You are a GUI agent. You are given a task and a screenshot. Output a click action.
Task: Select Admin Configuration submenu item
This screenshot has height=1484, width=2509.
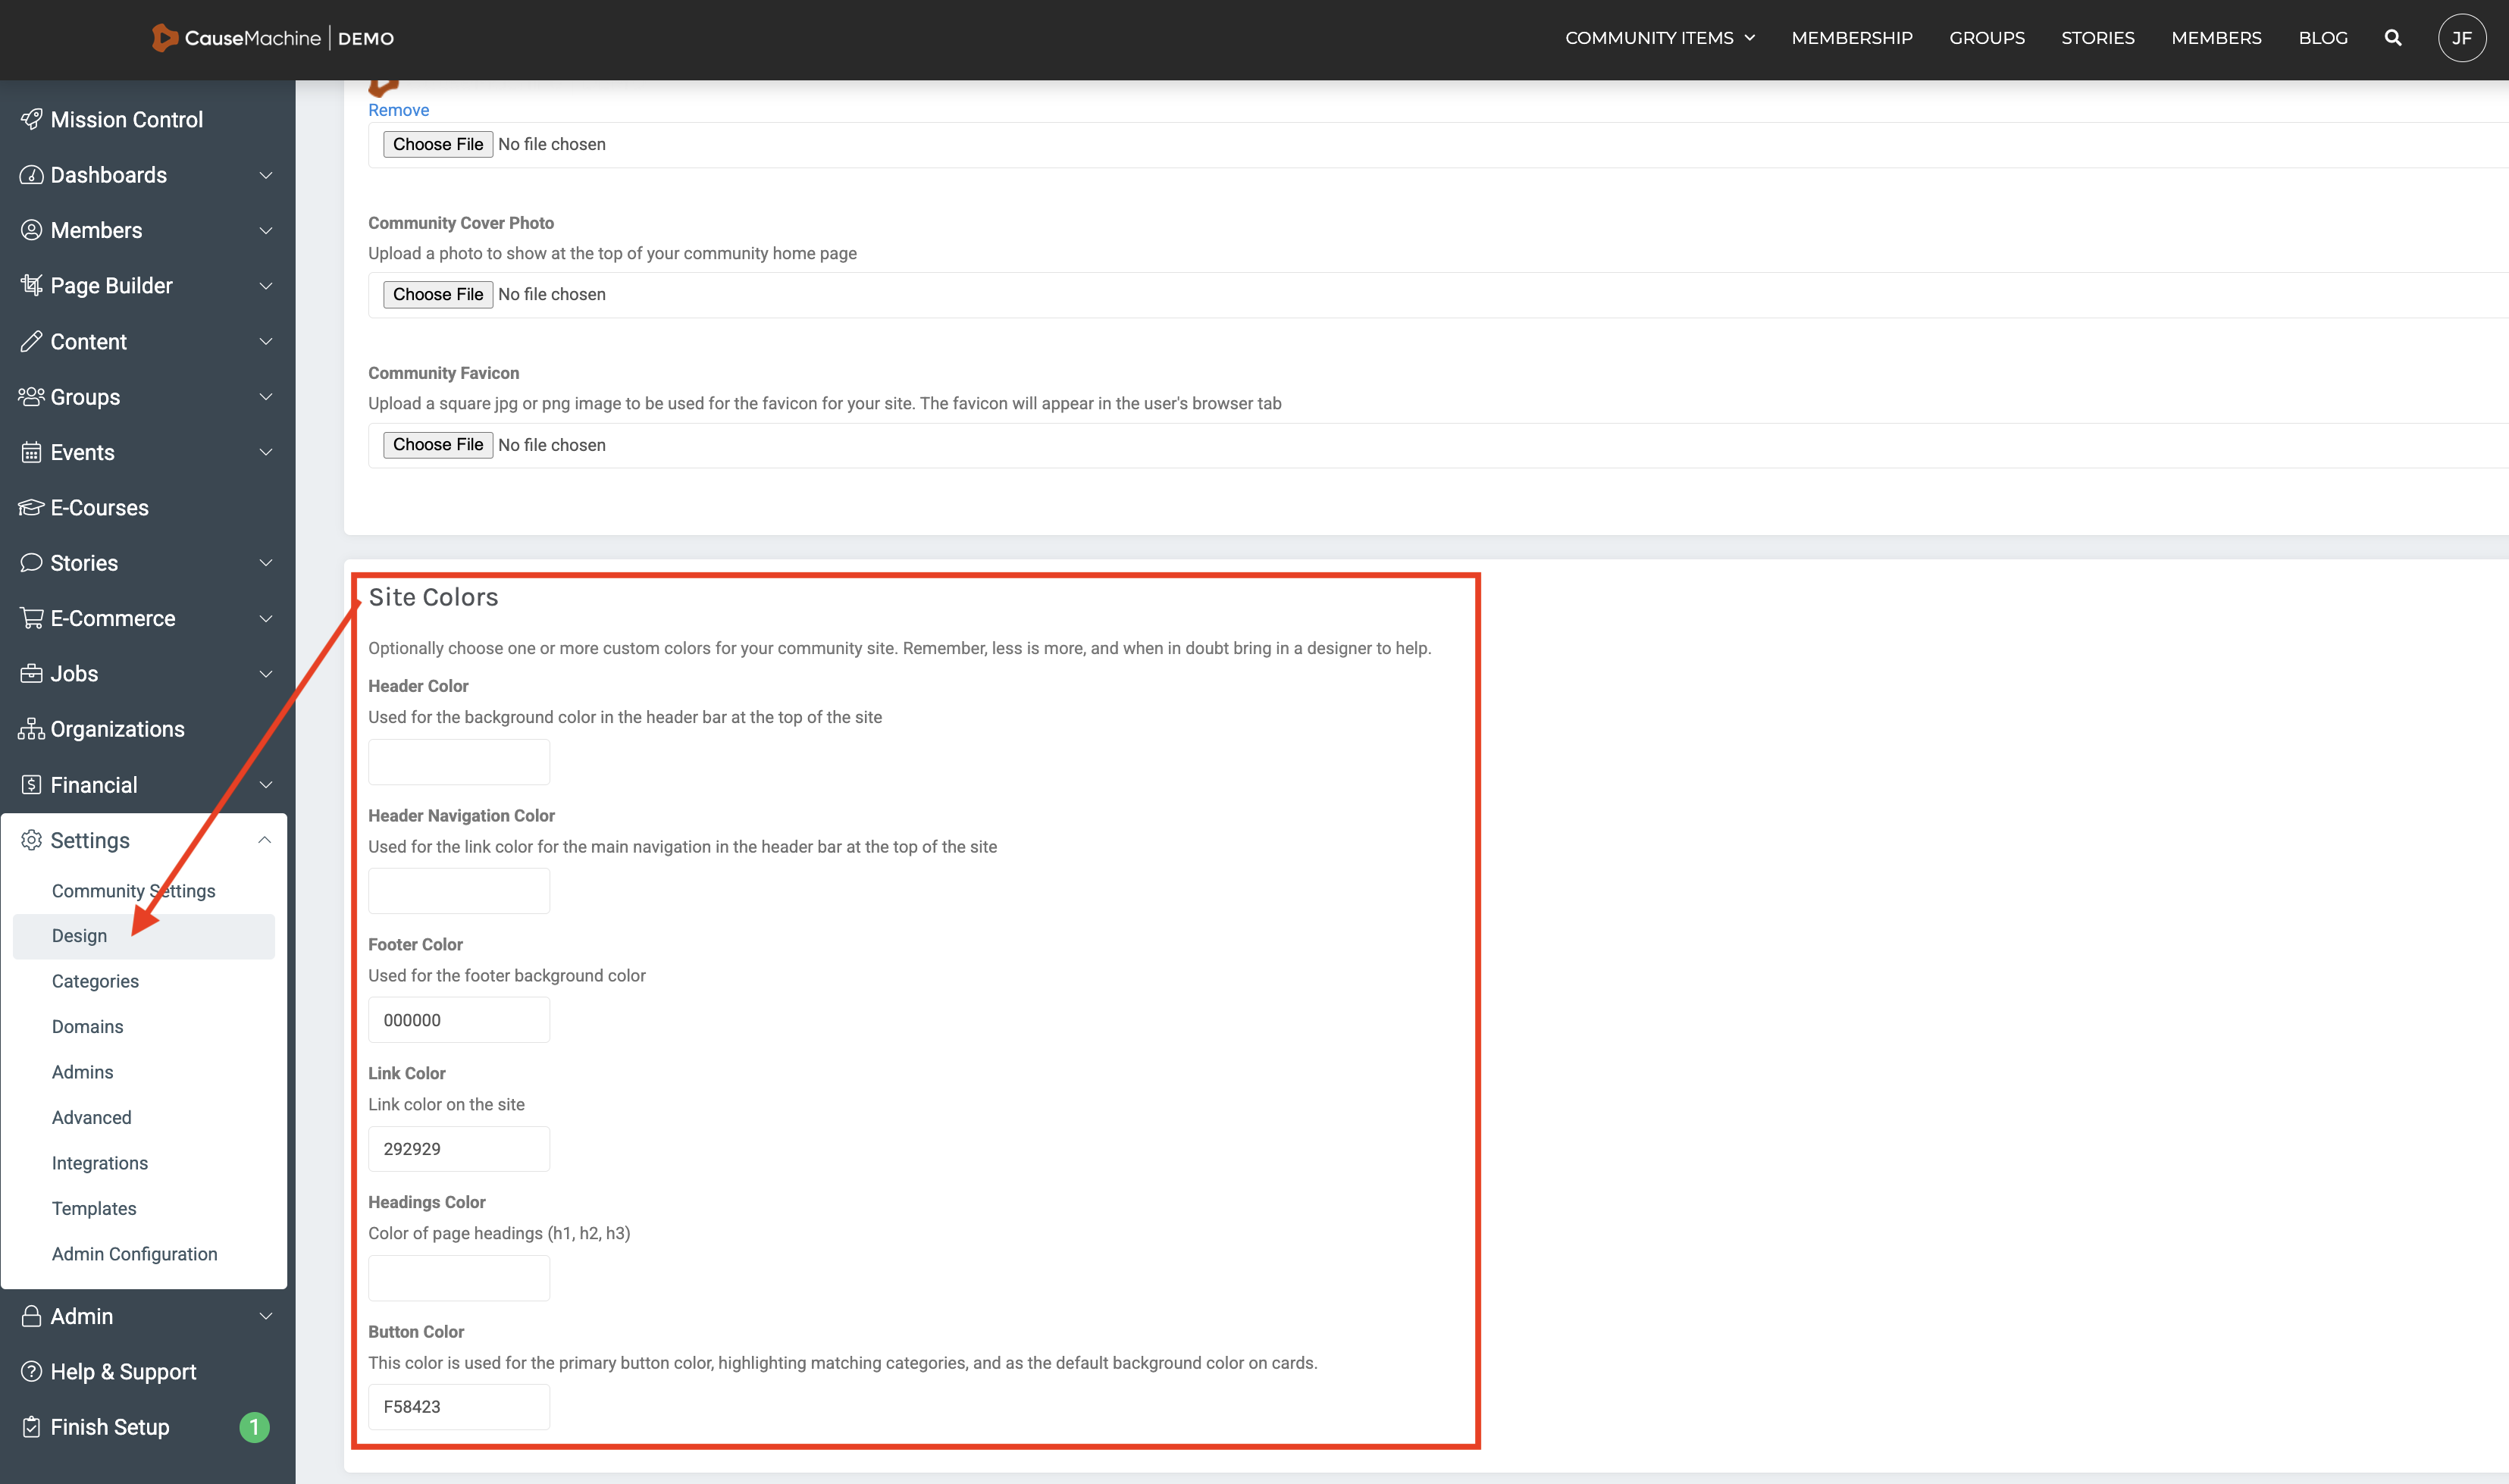pyautogui.click(x=134, y=1254)
